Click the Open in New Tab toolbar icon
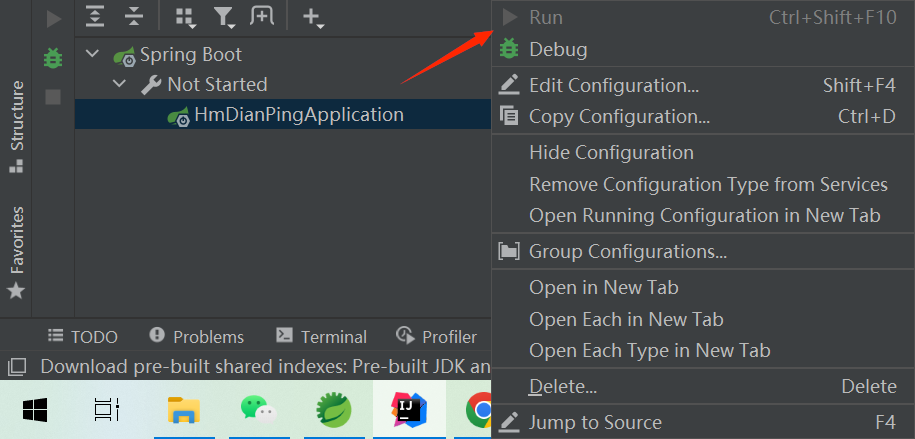This screenshot has width=915, height=439. point(262,16)
